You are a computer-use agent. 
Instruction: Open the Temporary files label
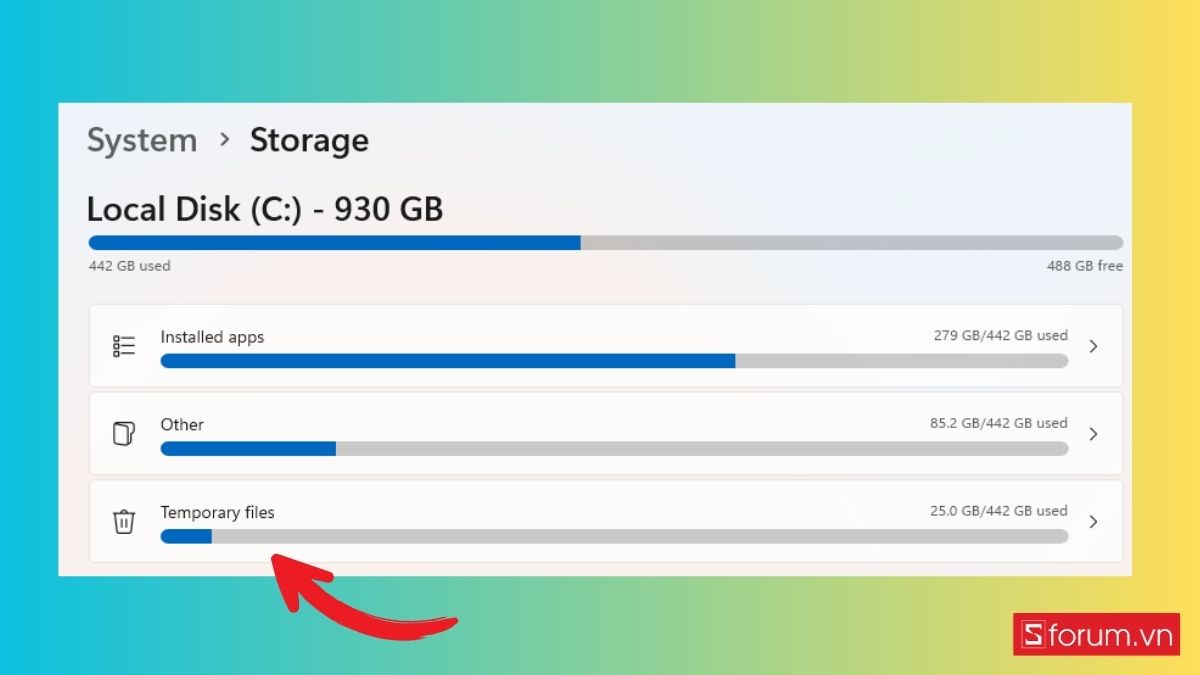coord(217,512)
